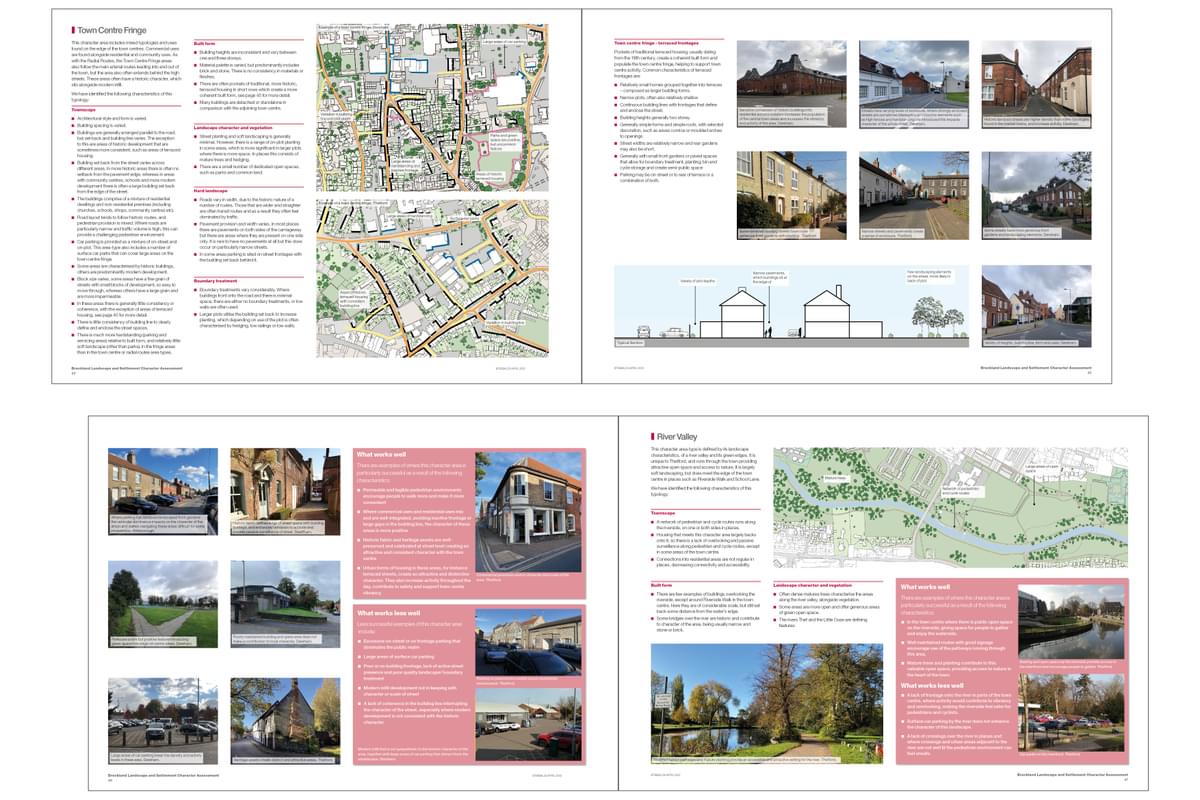Open the lower town centre fringe street map

pos(432,278)
